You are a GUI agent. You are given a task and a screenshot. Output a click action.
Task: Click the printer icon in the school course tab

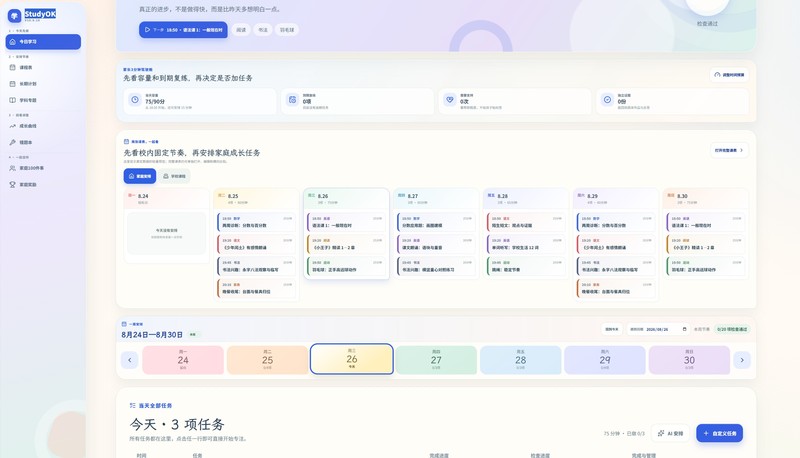point(166,176)
